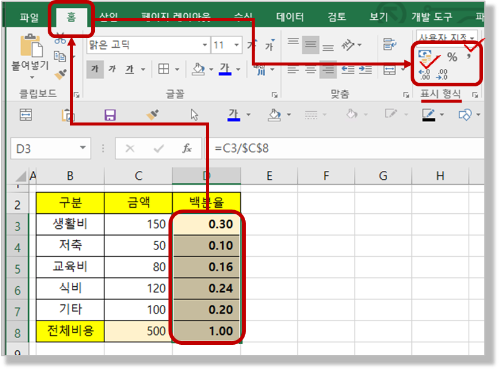Click the quick access select objects arrow
The width and height of the screenshot is (500, 370).
194,115
